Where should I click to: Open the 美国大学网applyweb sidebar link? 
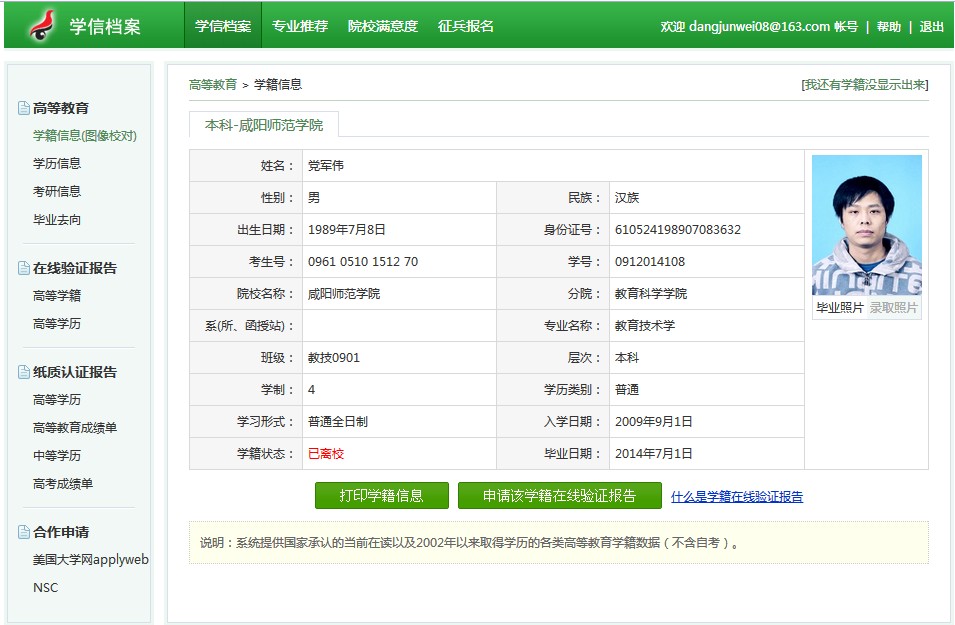90,560
